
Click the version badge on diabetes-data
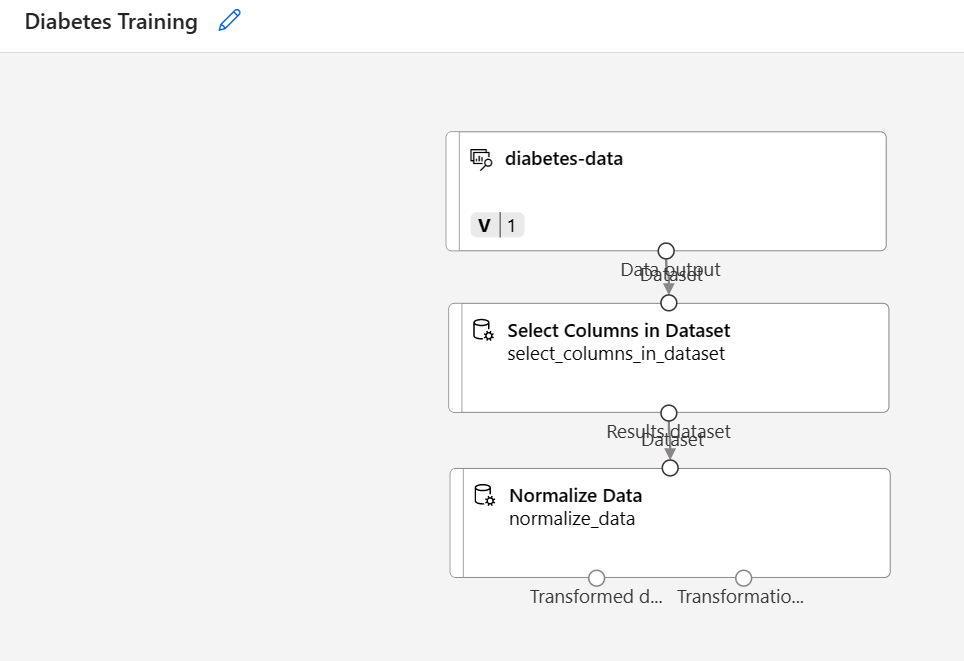(497, 225)
